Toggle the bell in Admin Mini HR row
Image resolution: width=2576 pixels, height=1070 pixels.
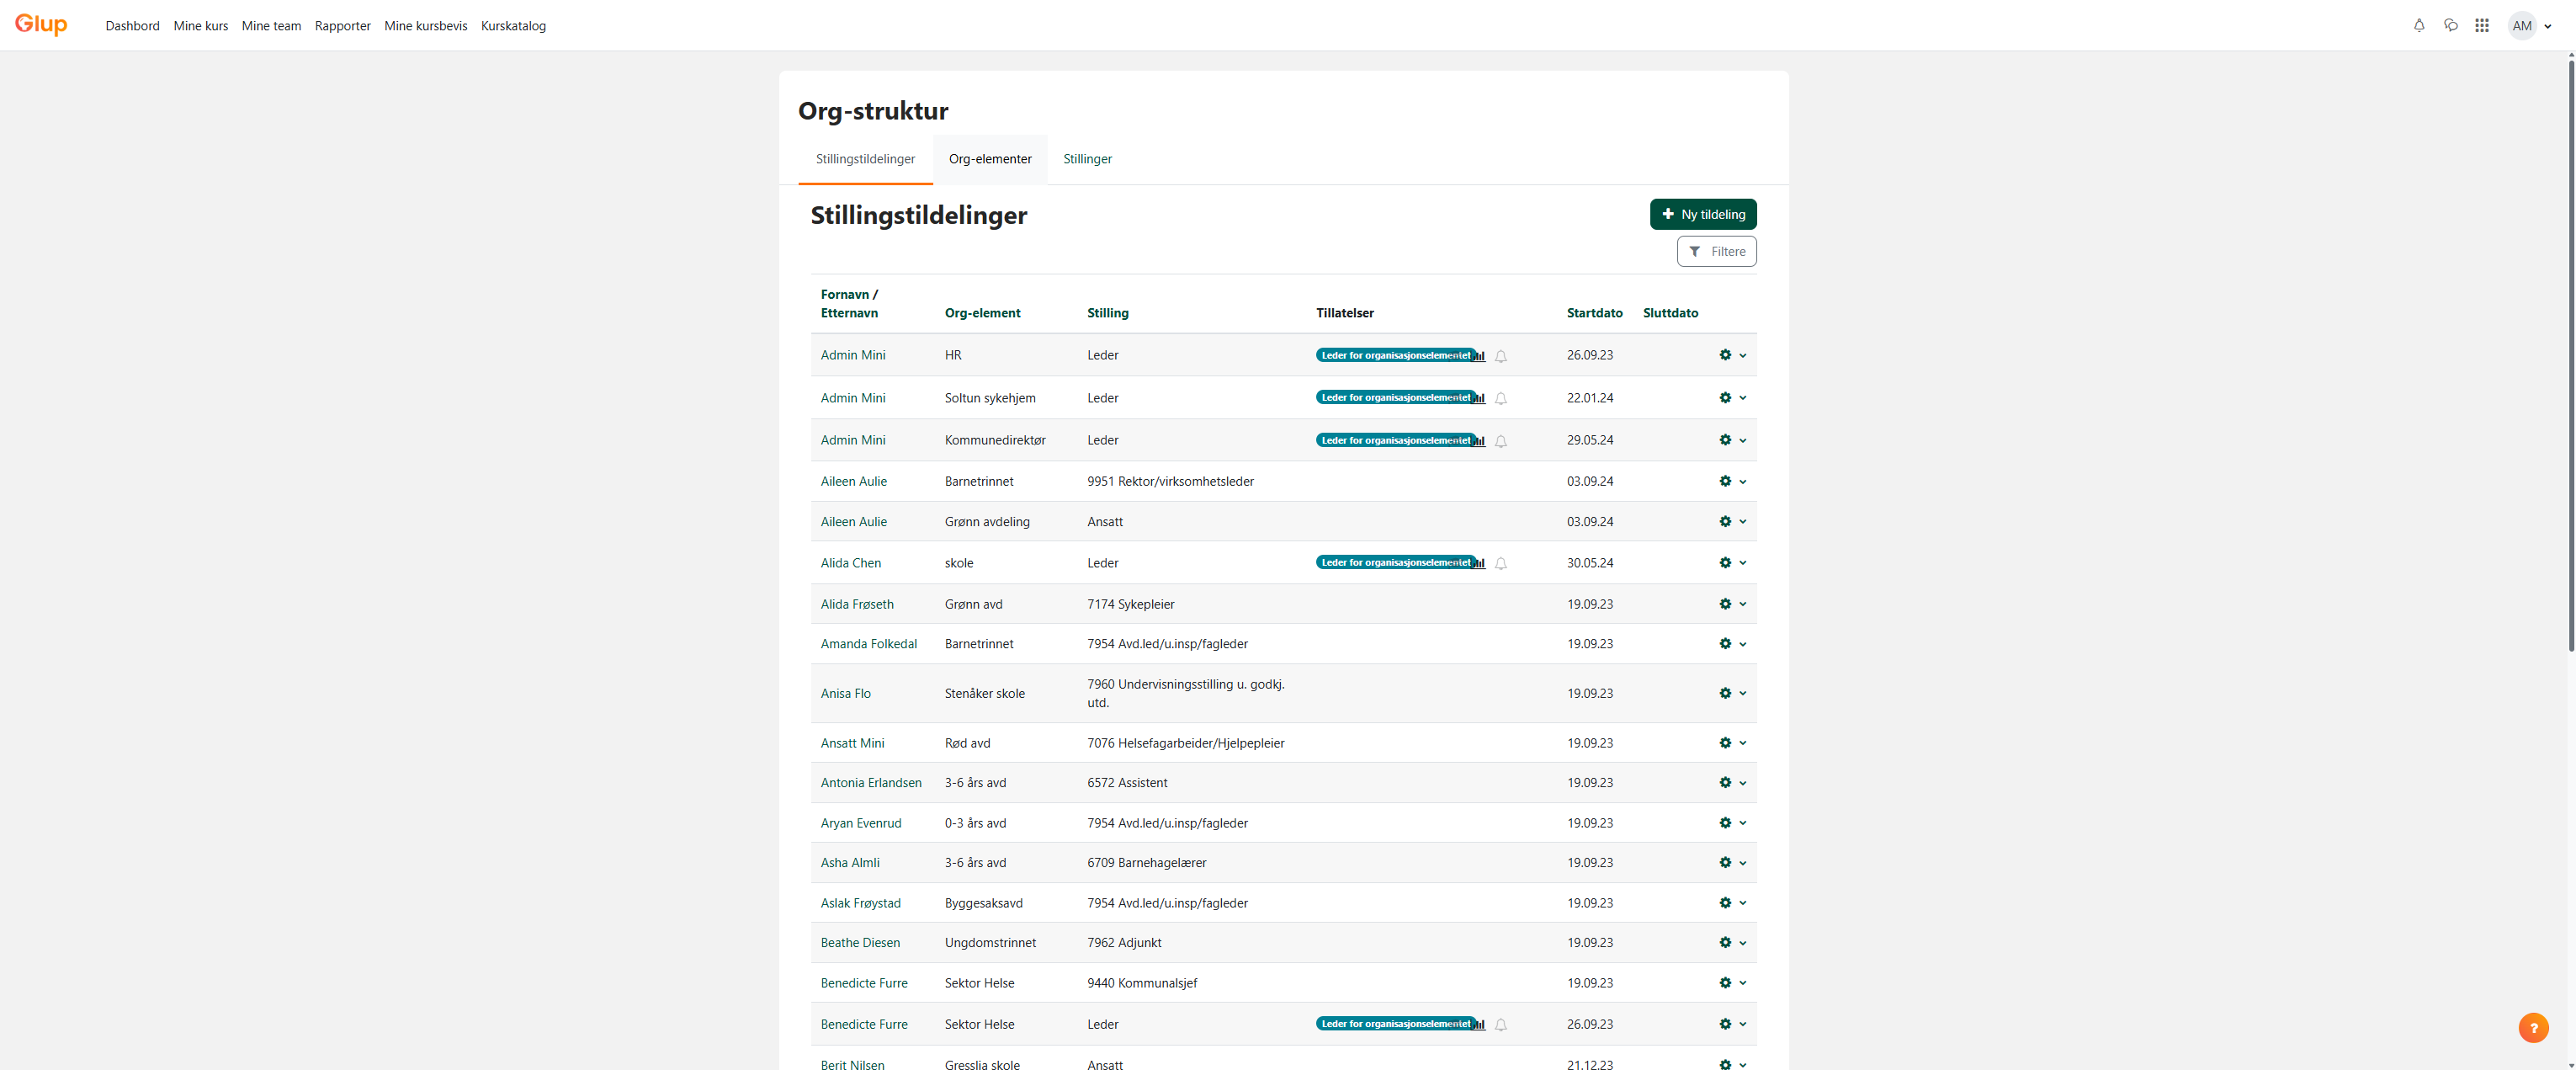click(1500, 356)
